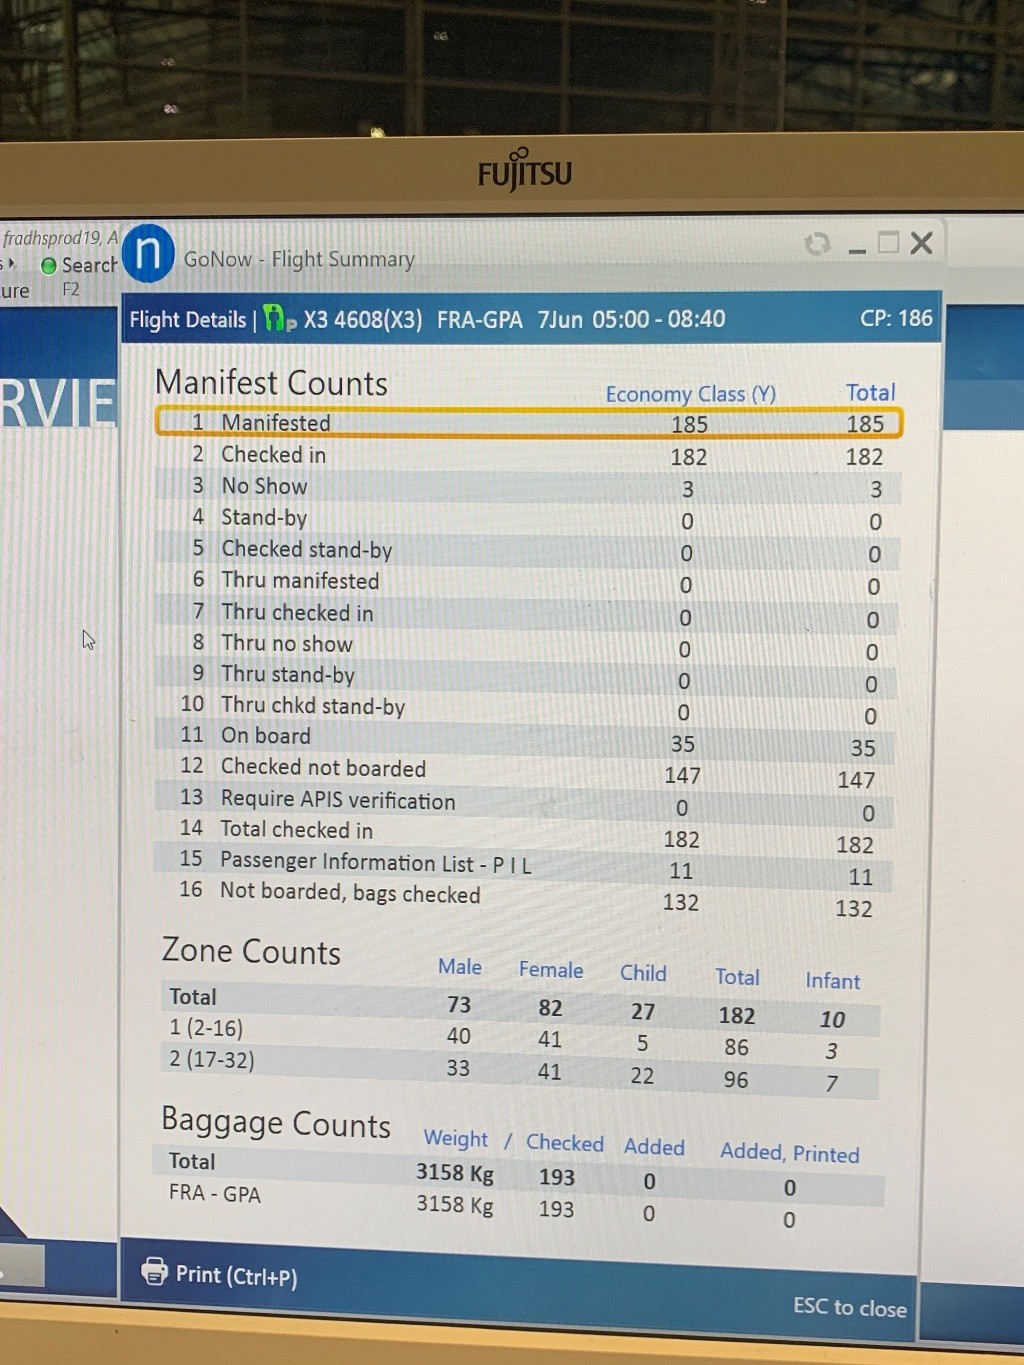Image resolution: width=1024 pixels, height=1365 pixels.
Task: Minimize the Flight Summary window
Action: [x=857, y=245]
